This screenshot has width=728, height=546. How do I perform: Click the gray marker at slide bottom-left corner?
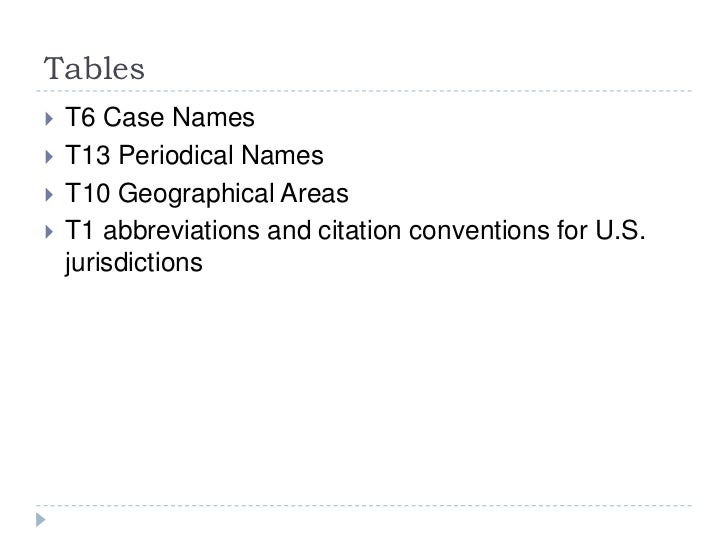point(40,521)
